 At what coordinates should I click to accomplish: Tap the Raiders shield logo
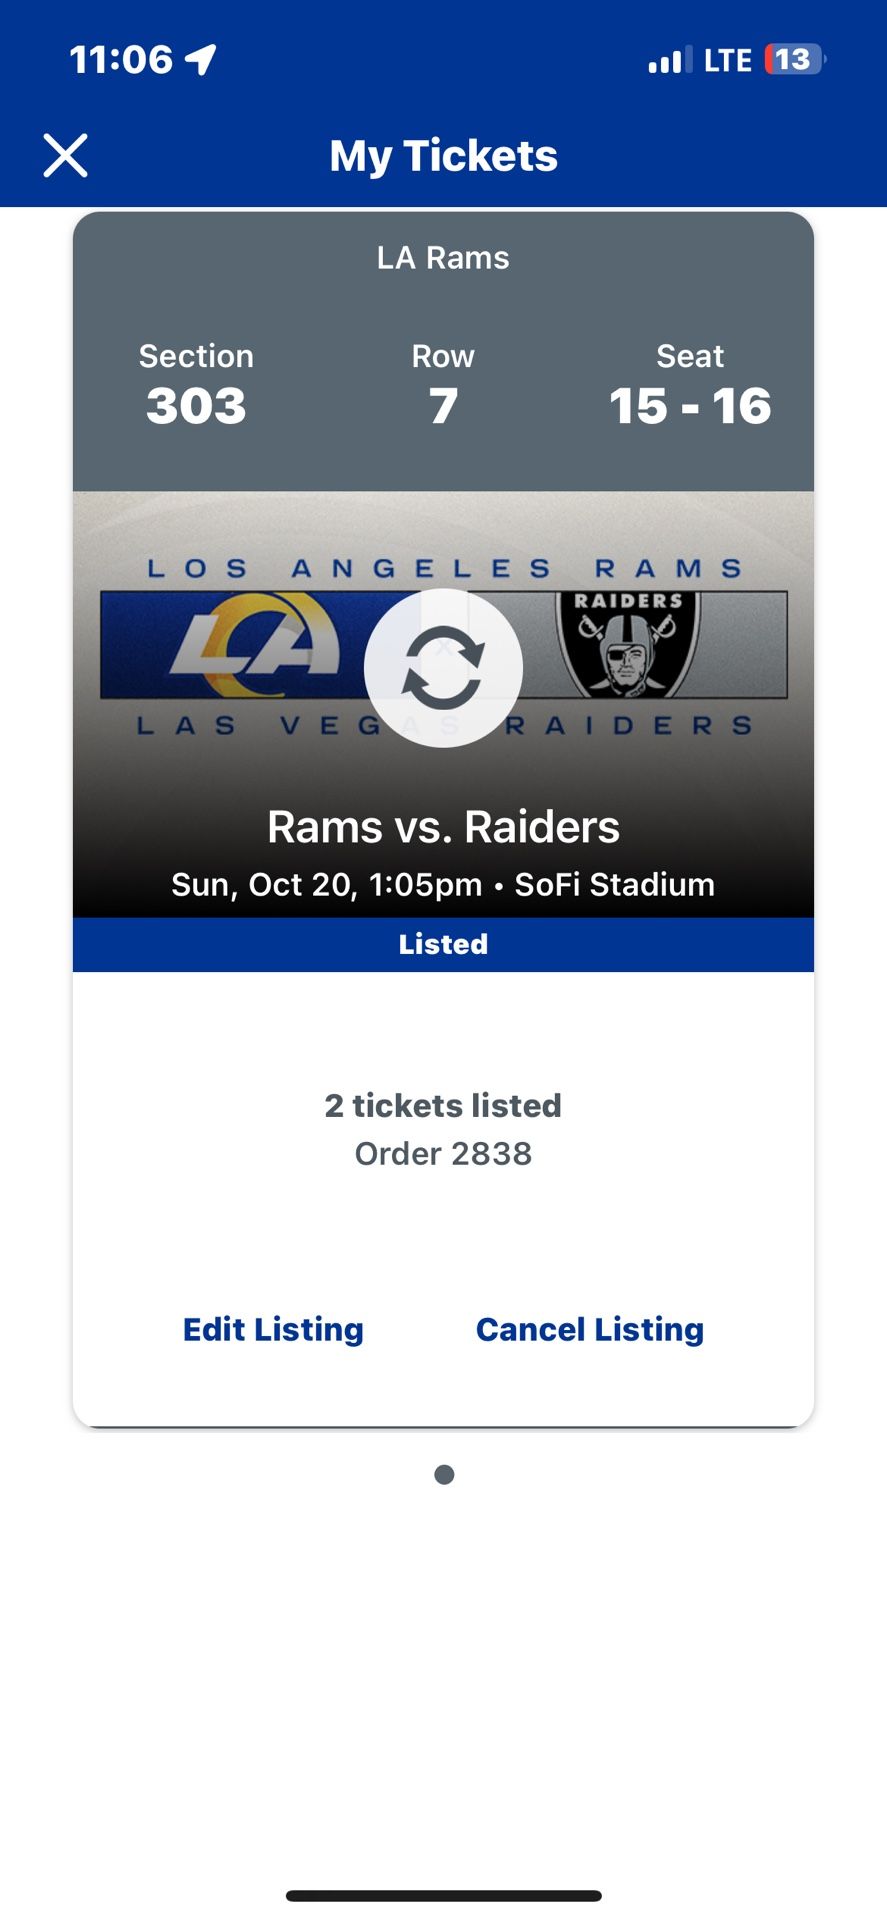[x=627, y=643]
